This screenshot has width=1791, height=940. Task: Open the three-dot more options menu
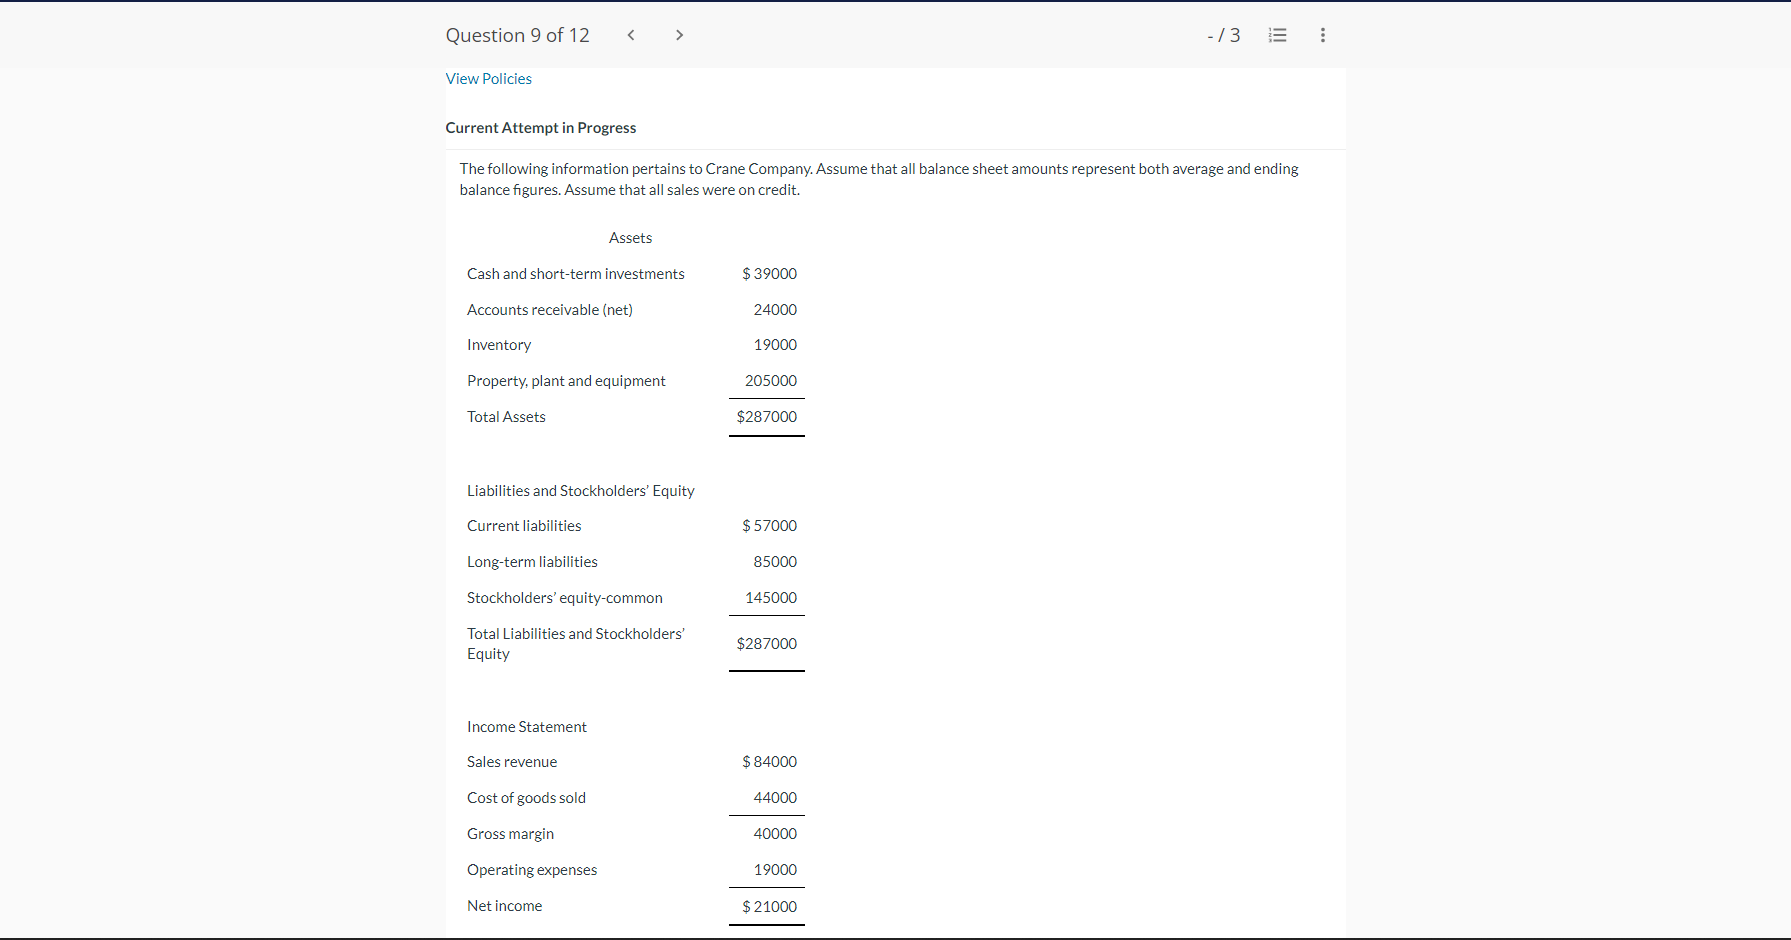click(x=1322, y=35)
